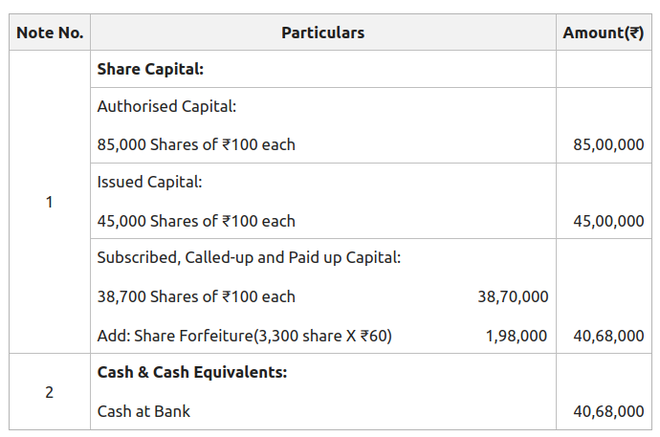Click "45,000 Shares of ₹100 each" text
Screen dimensions: 660x437
[x=196, y=221]
